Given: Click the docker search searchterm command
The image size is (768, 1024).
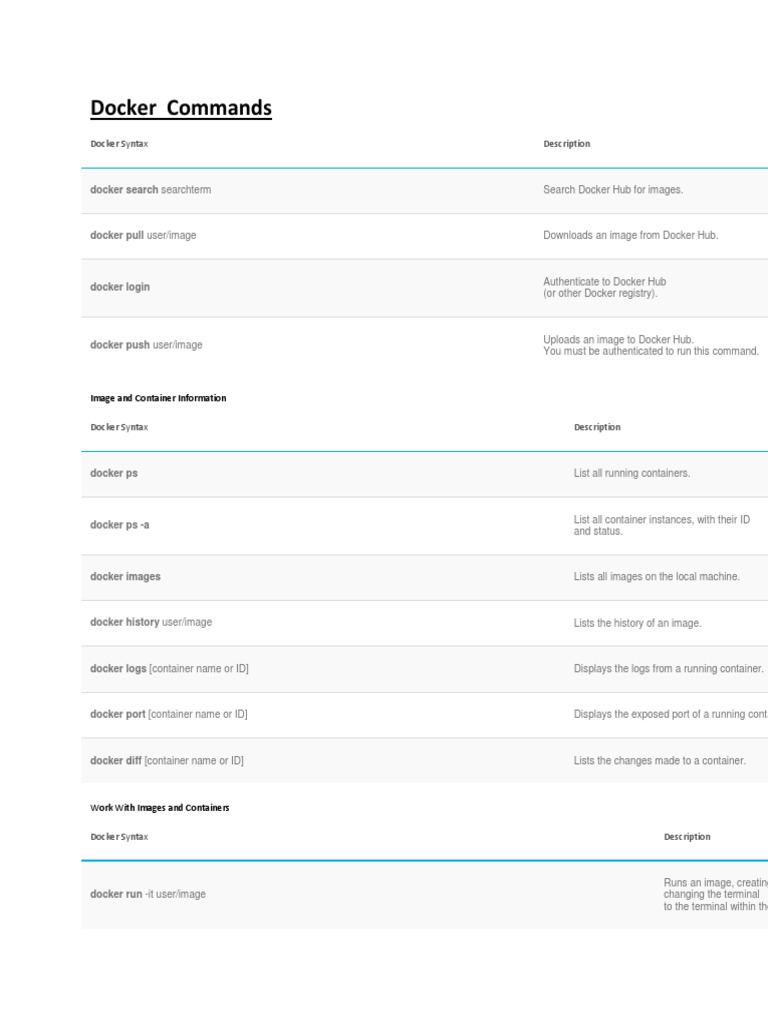Looking at the screenshot, I should coord(151,189).
